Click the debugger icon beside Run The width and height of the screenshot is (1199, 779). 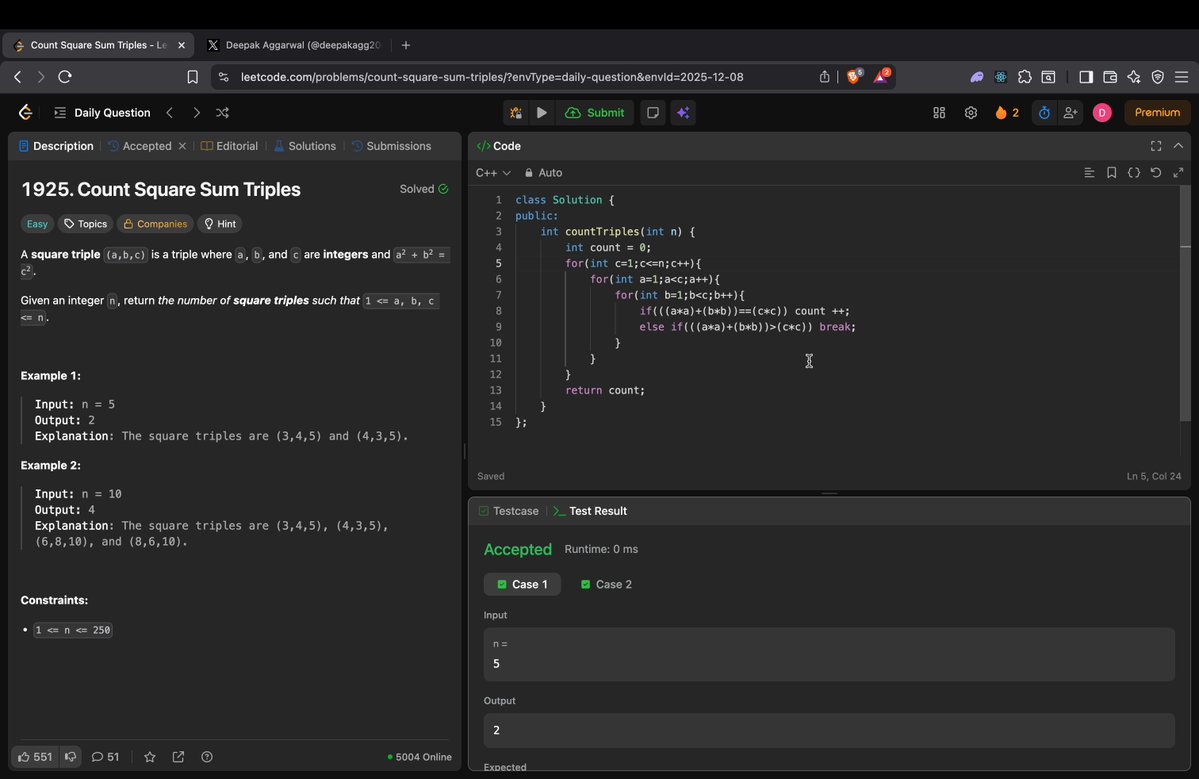[x=516, y=112]
